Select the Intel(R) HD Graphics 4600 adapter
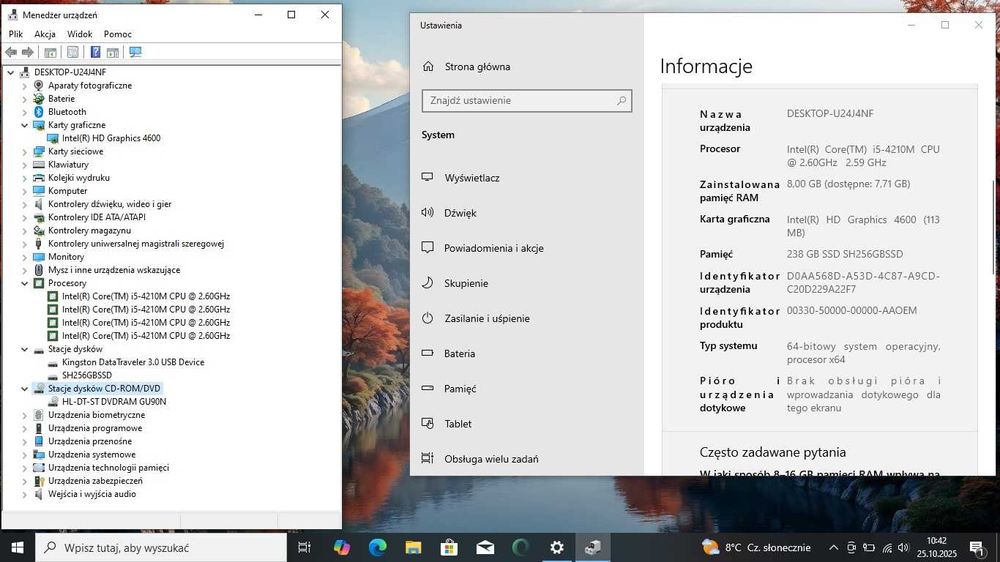Screen dimensions: 1000x562 point(111,138)
